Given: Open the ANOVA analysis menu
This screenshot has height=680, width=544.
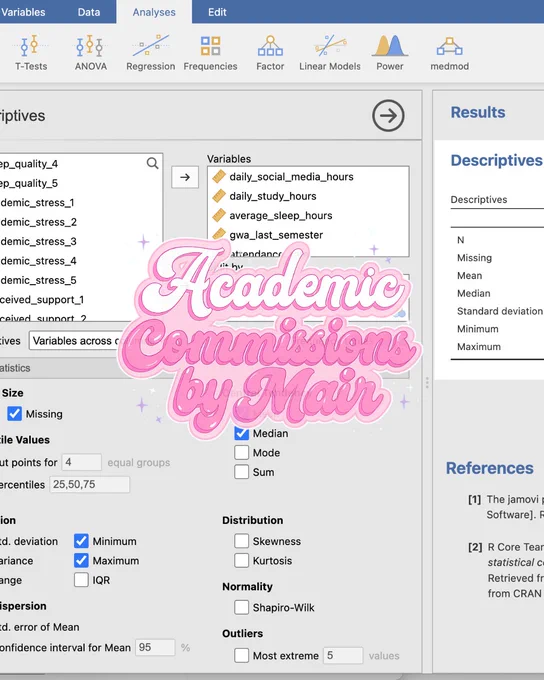Looking at the screenshot, I should click(x=90, y=53).
